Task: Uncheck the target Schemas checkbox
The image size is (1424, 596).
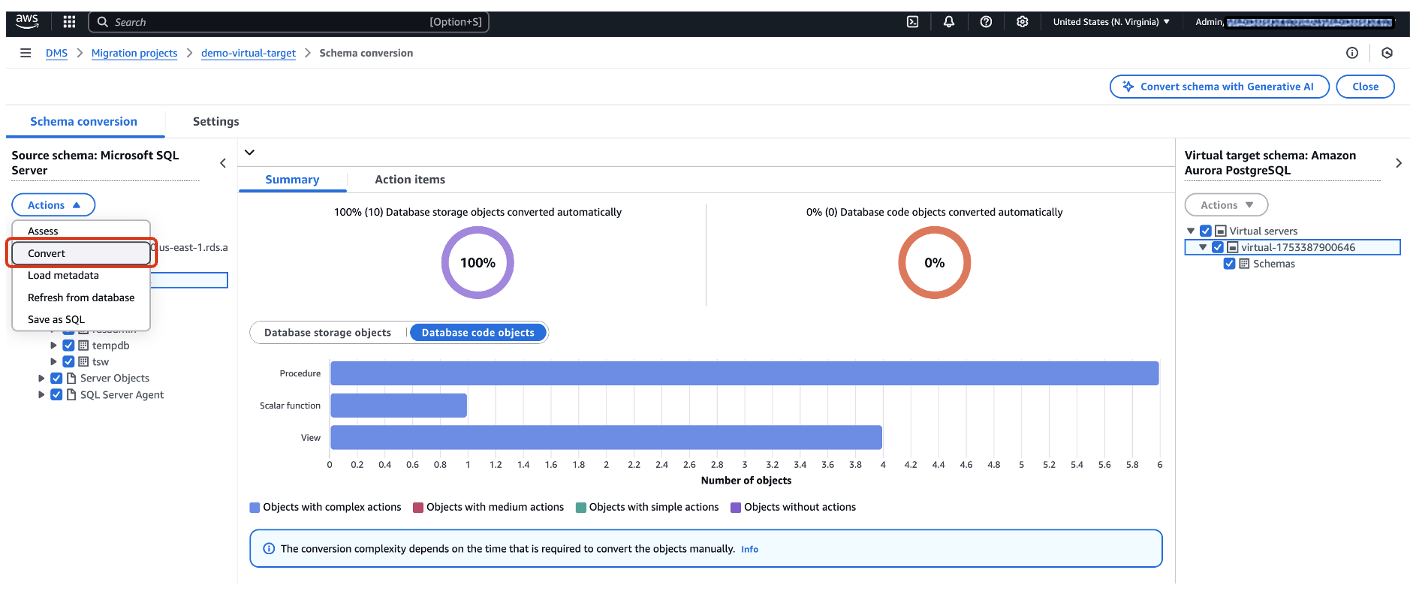Action: click(1230, 264)
